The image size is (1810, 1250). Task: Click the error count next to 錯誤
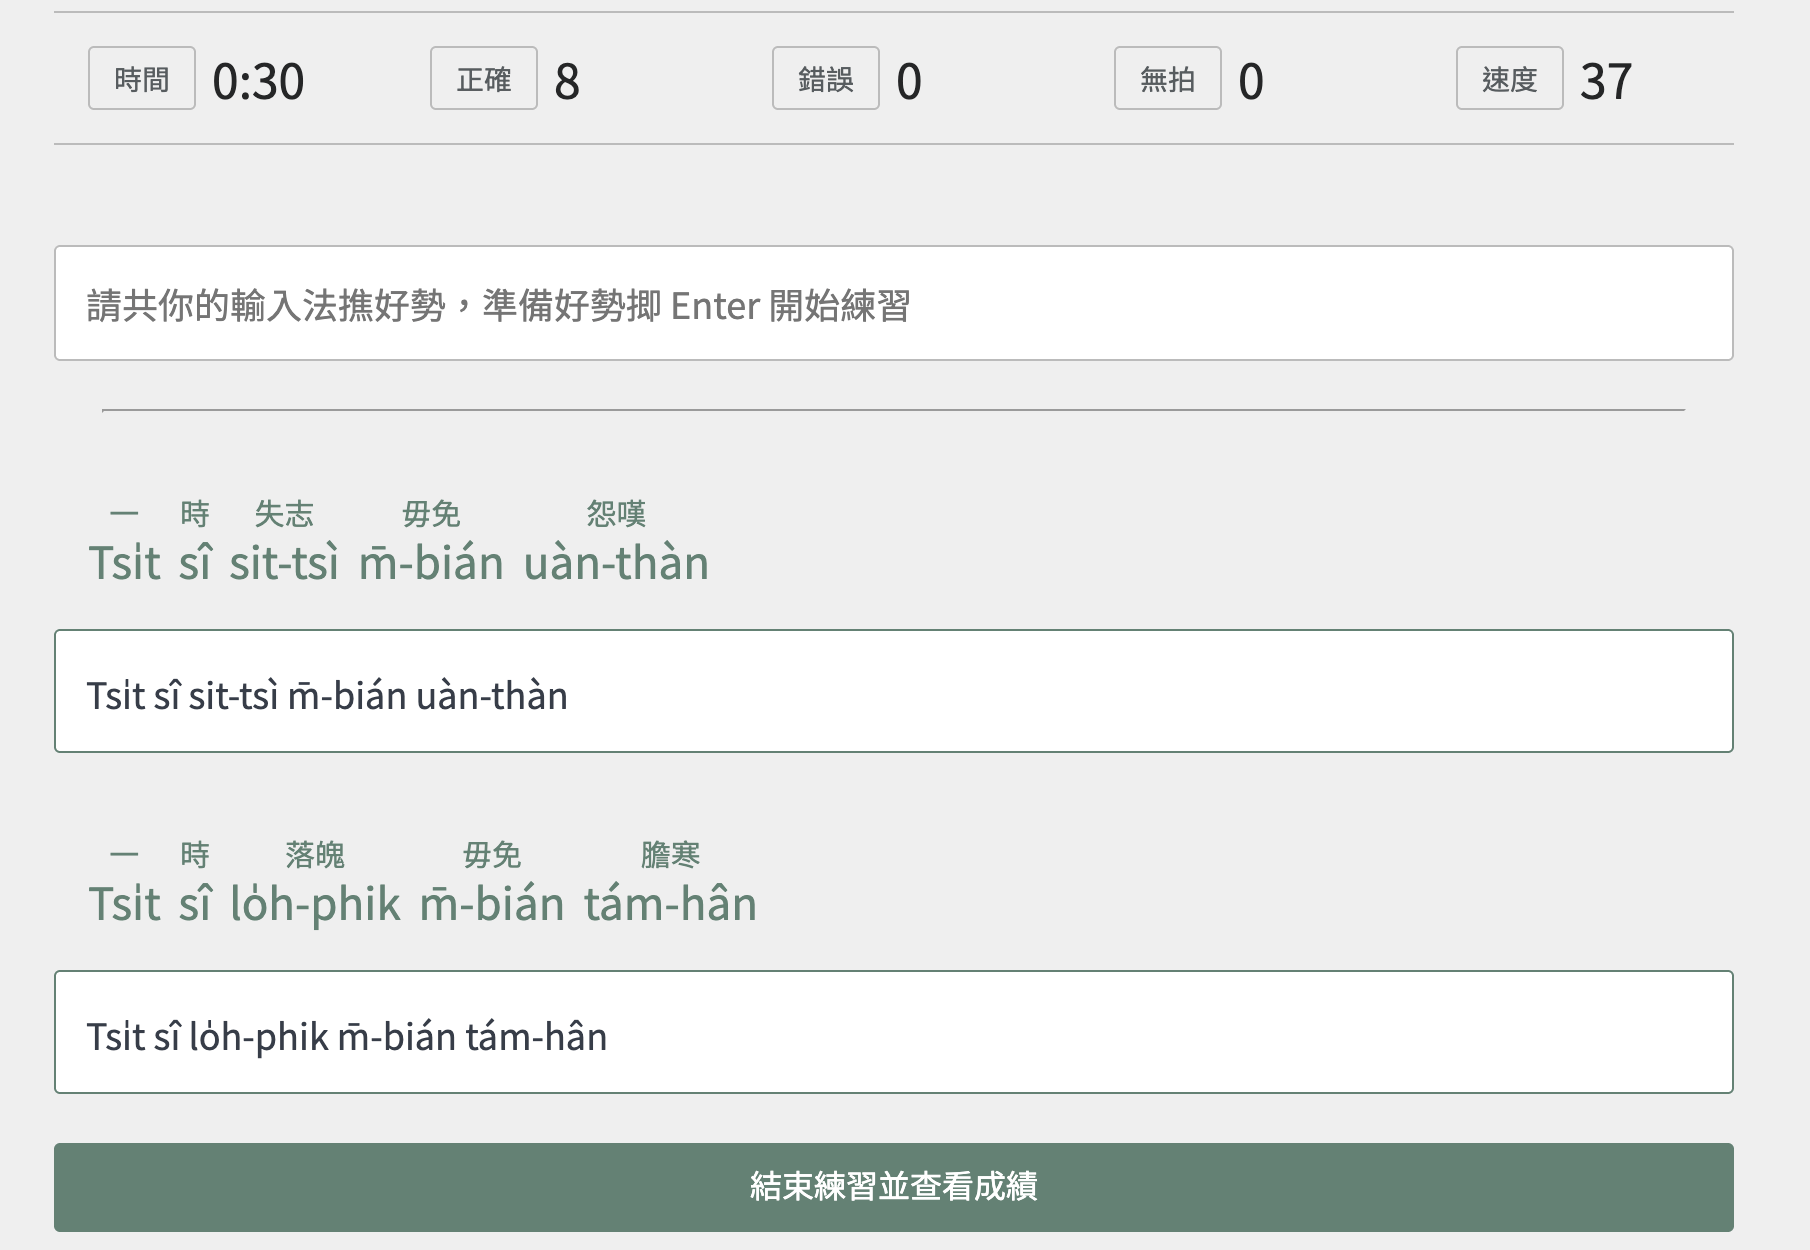909,82
